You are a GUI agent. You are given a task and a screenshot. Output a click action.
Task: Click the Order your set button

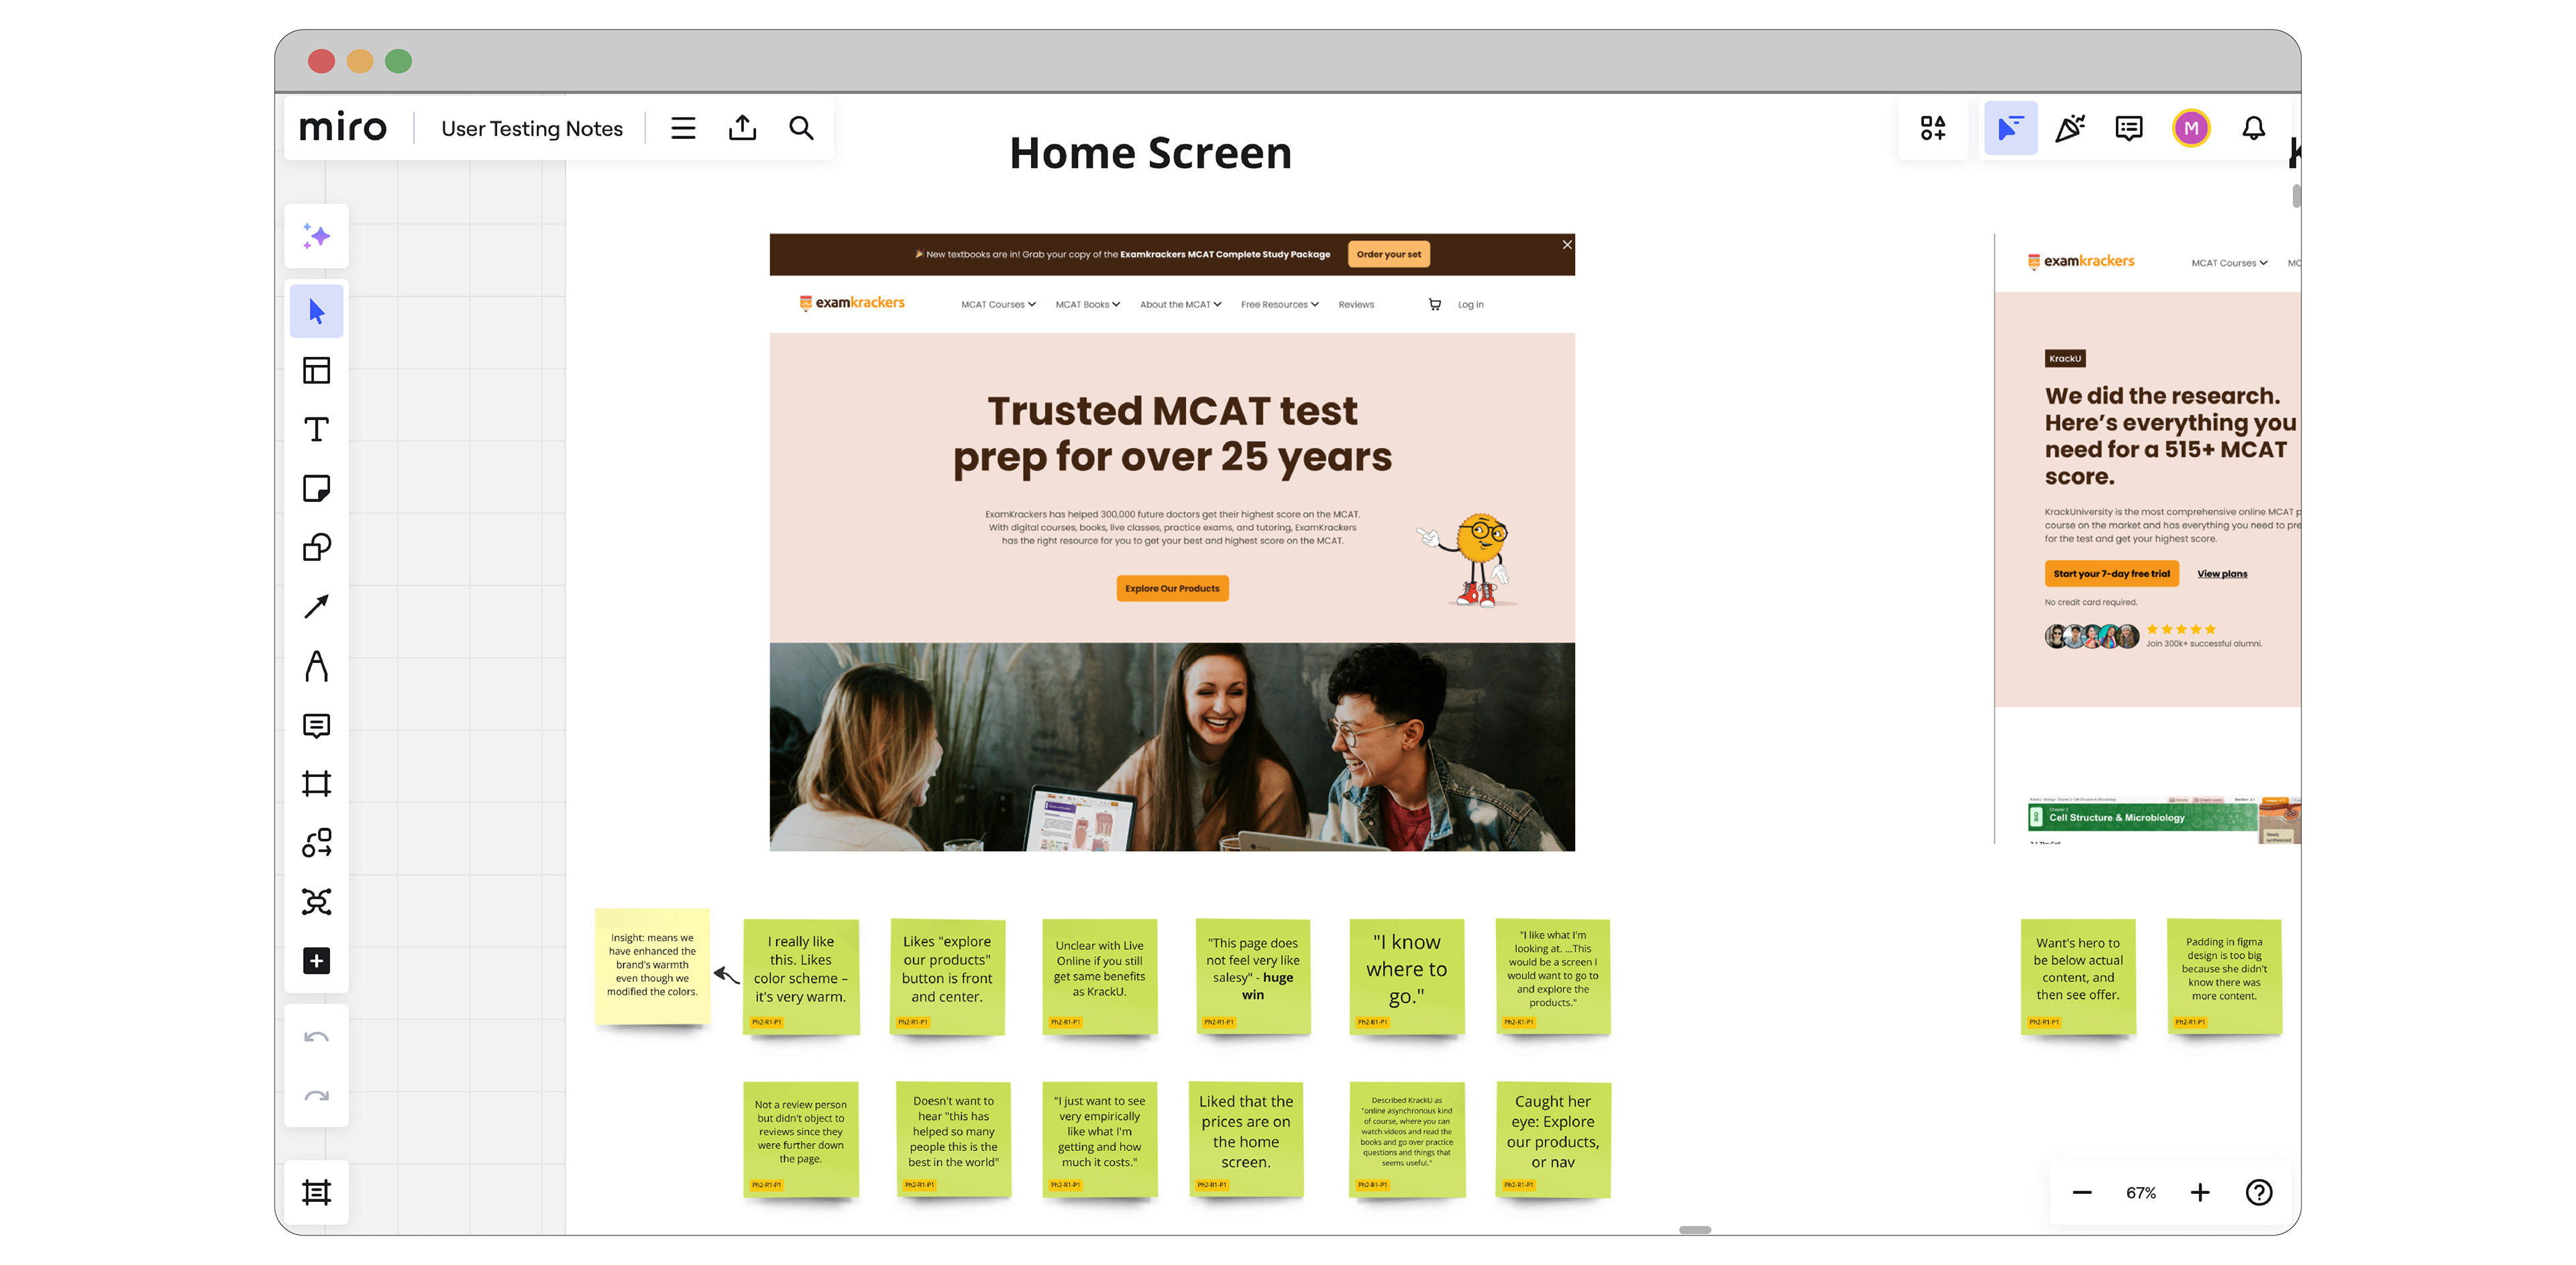tap(1388, 254)
